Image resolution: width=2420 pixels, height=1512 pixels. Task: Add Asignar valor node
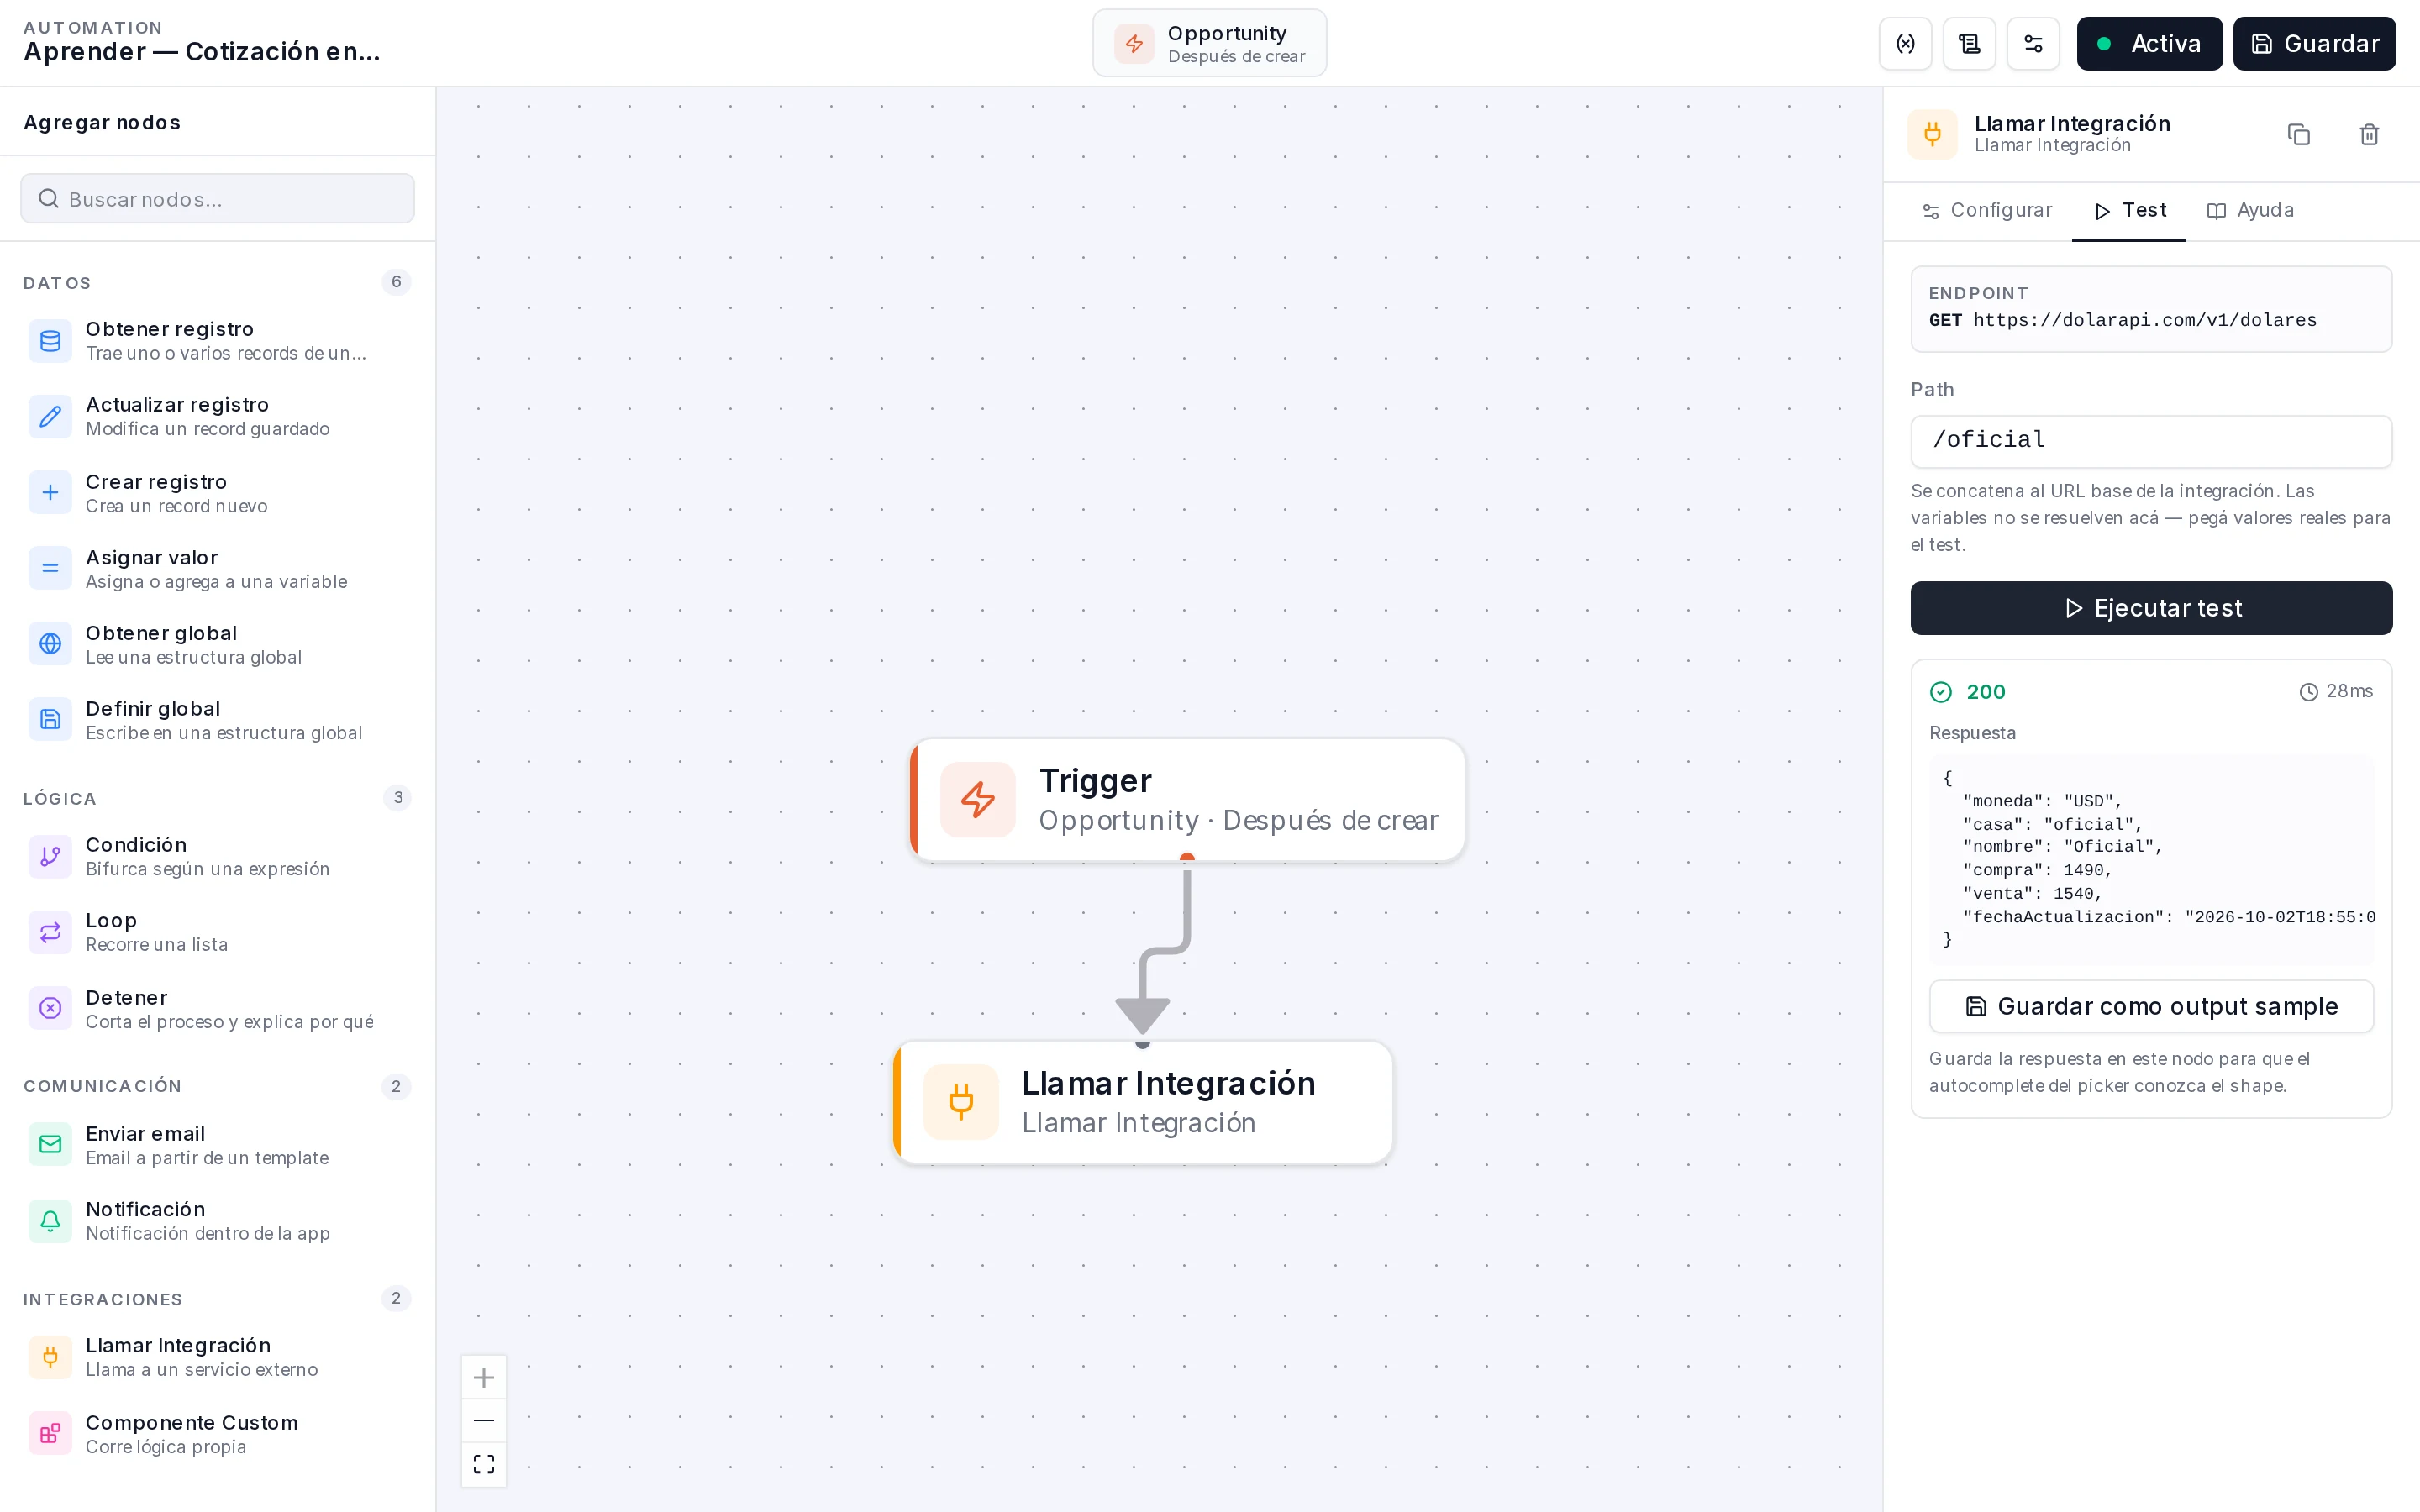pos(218,569)
